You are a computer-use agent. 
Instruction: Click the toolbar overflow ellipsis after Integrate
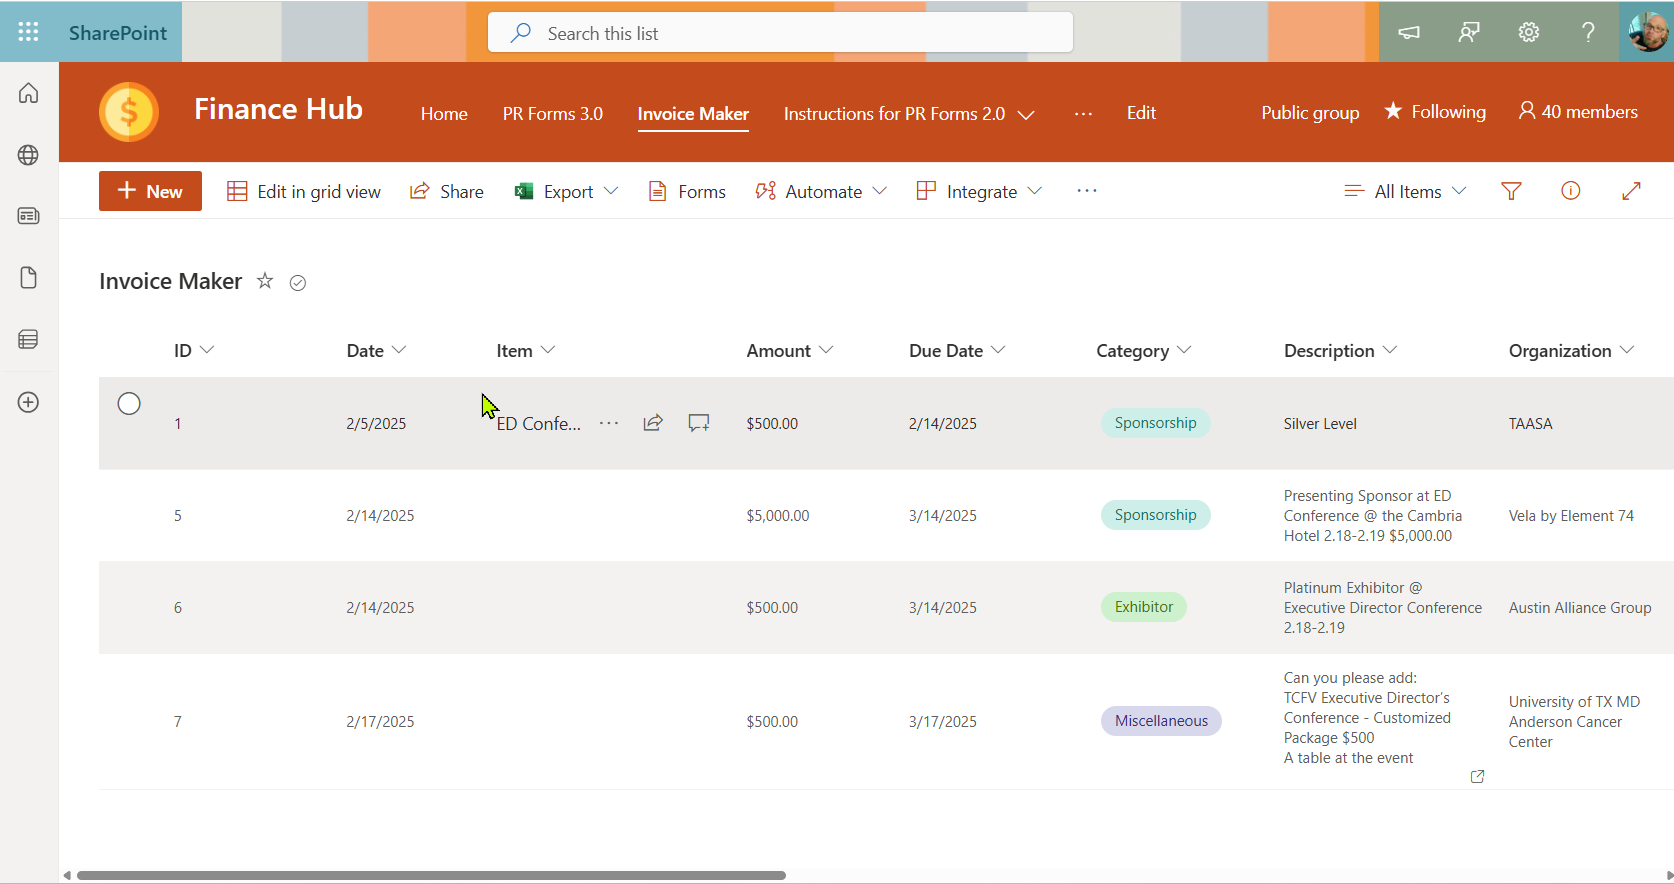(1087, 191)
